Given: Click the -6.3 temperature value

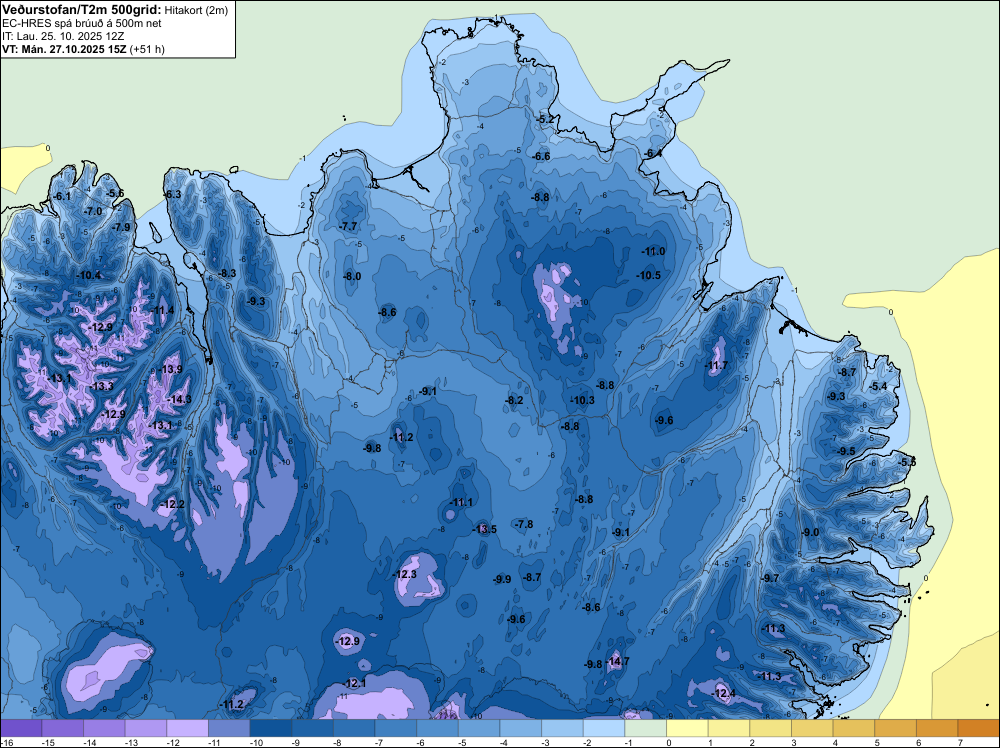Looking at the screenshot, I should [172, 194].
